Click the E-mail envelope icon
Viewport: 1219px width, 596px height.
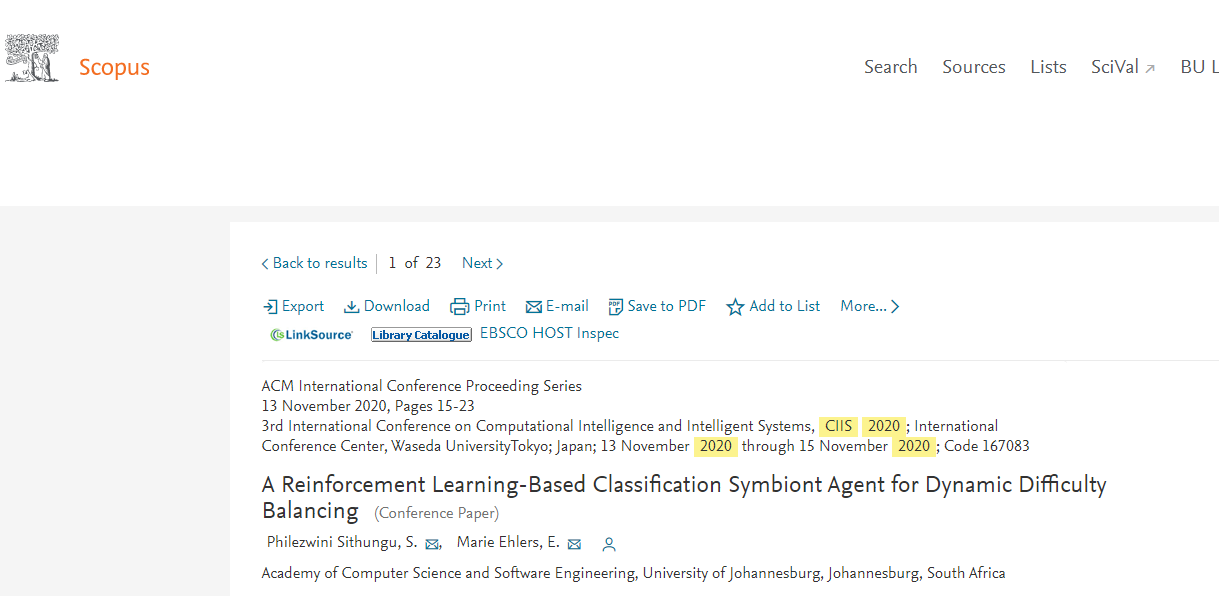(x=534, y=307)
